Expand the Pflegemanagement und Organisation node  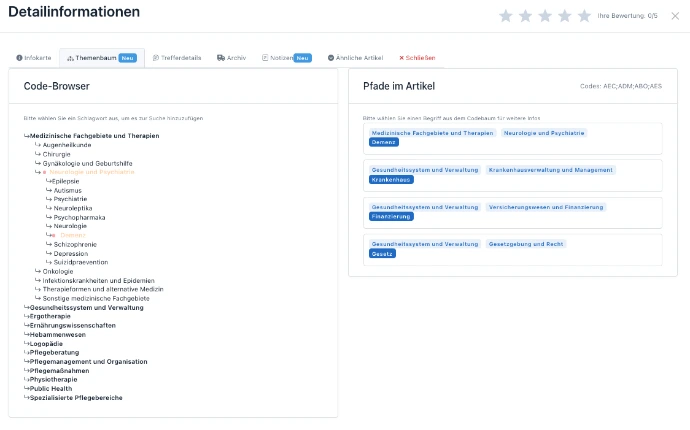tap(89, 361)
